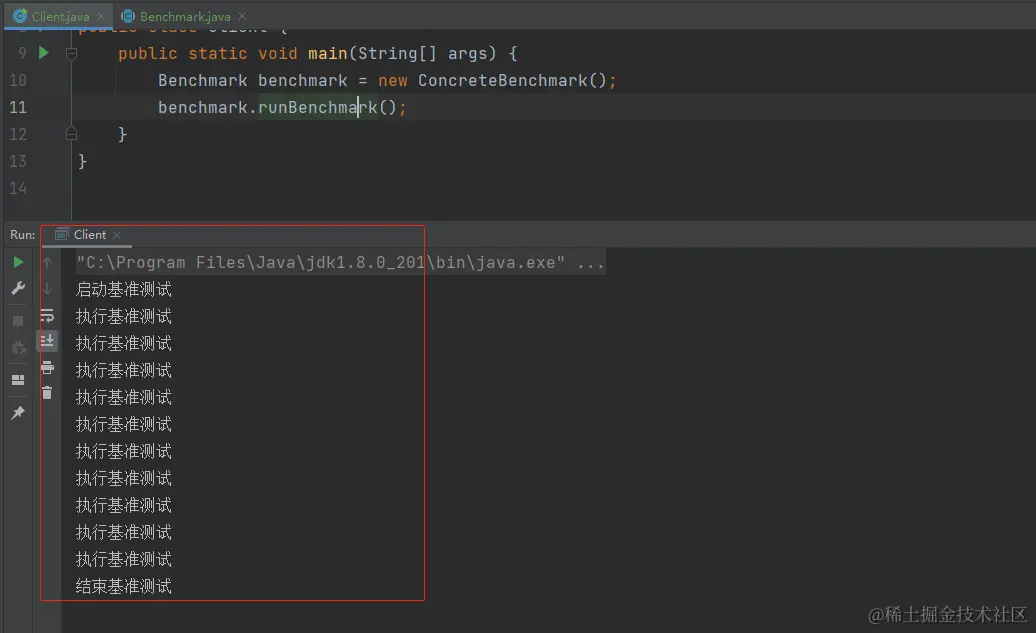The height and width of the screenshot is (633, 1036).
Task: Click the print console icon
Action: [x=47, y=367]
